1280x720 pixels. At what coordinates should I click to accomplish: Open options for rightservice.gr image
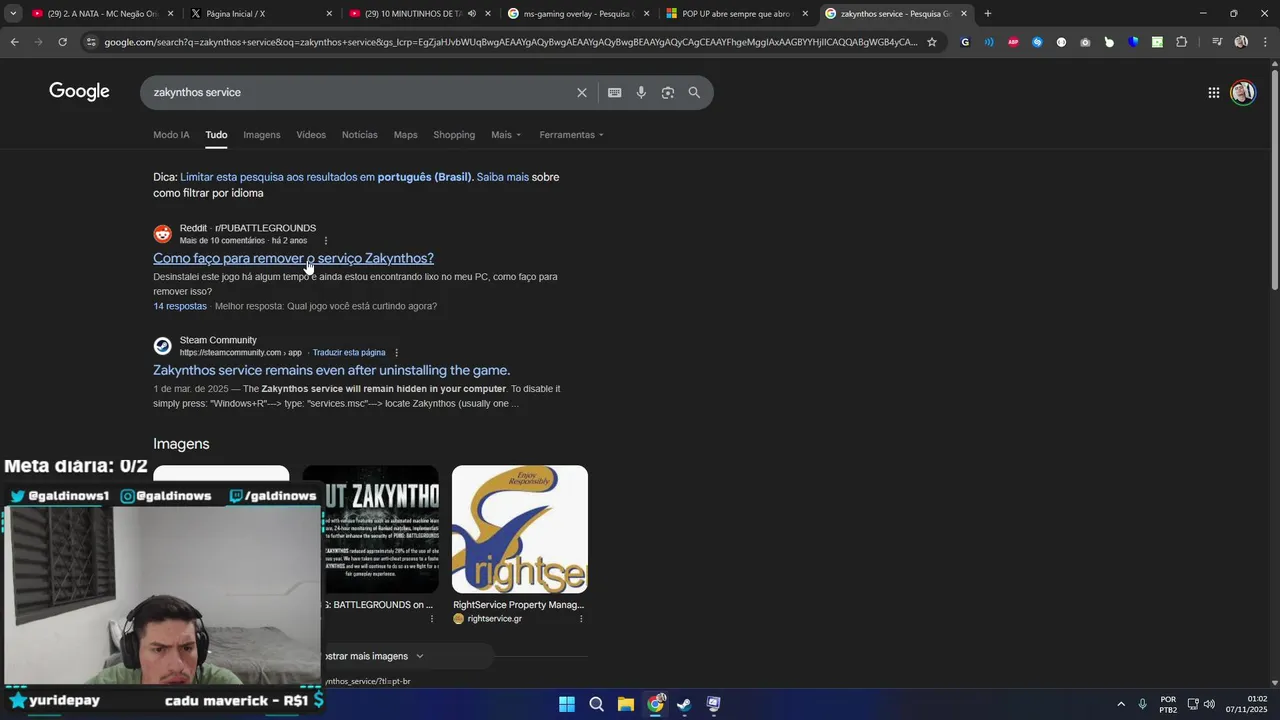[581, 618]
